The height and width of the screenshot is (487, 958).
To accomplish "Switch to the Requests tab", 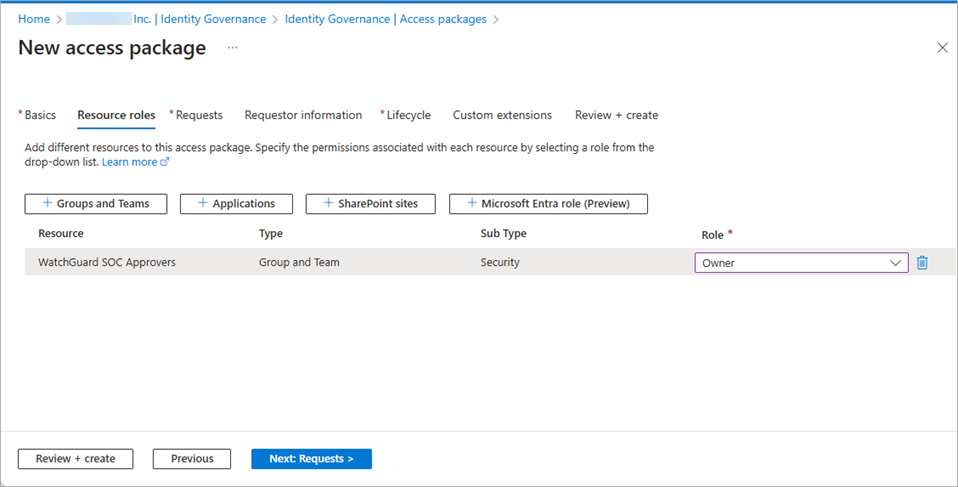I will click(x=199, y=115).
